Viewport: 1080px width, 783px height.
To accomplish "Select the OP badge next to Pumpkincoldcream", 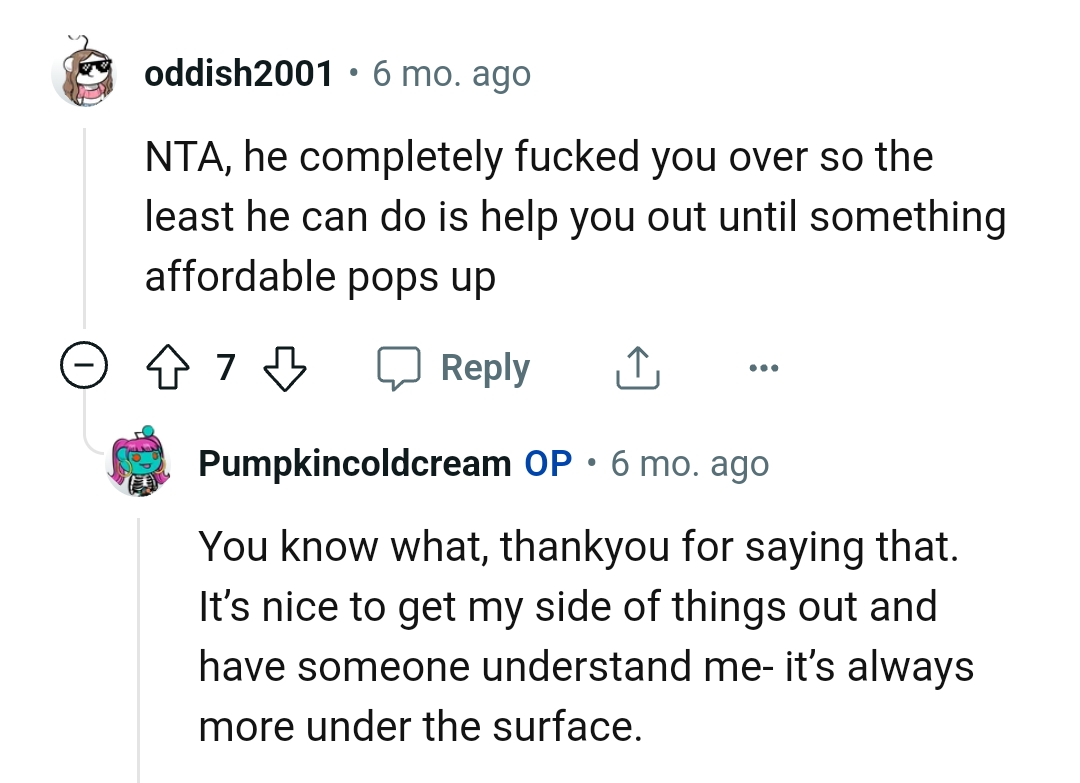I will pos(545,462).
